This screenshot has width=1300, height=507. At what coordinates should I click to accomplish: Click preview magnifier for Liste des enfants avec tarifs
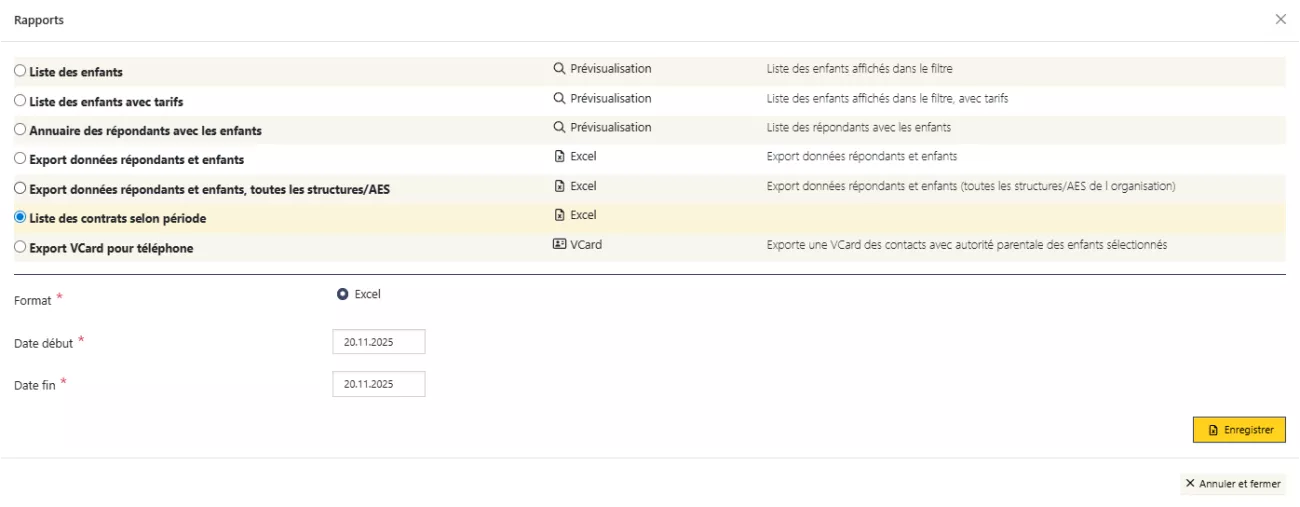coord(560,99)
